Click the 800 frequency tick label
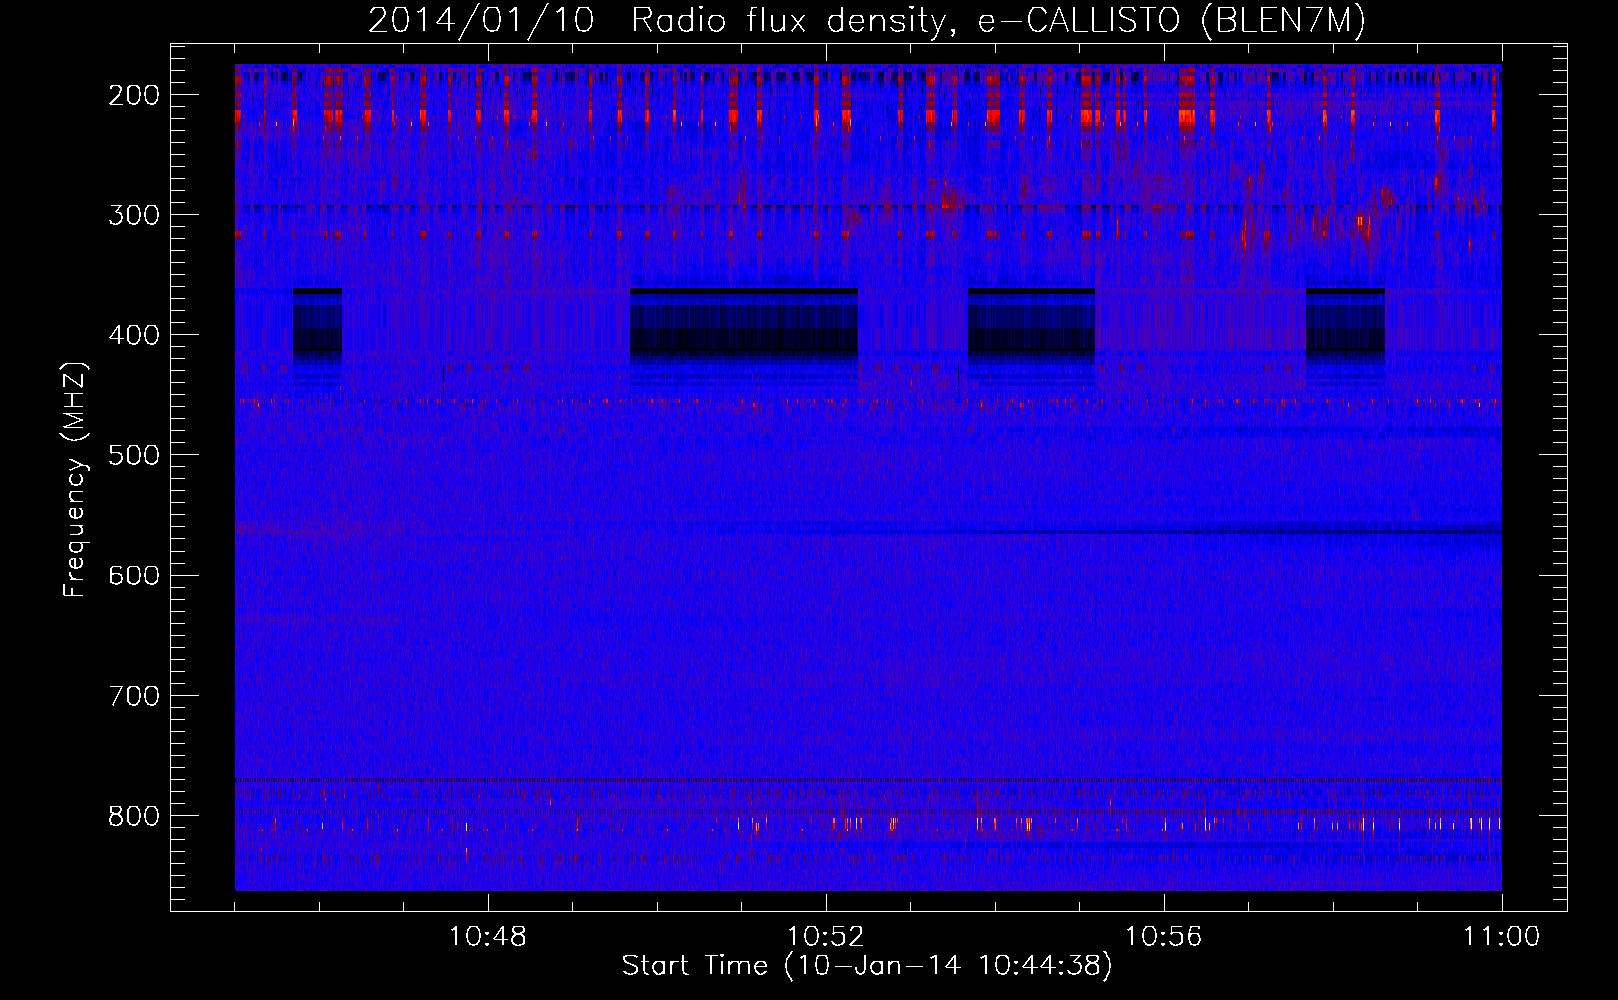Image resolution: width=1618 pixels, height=1000 pixels. [x=134, y=816]
